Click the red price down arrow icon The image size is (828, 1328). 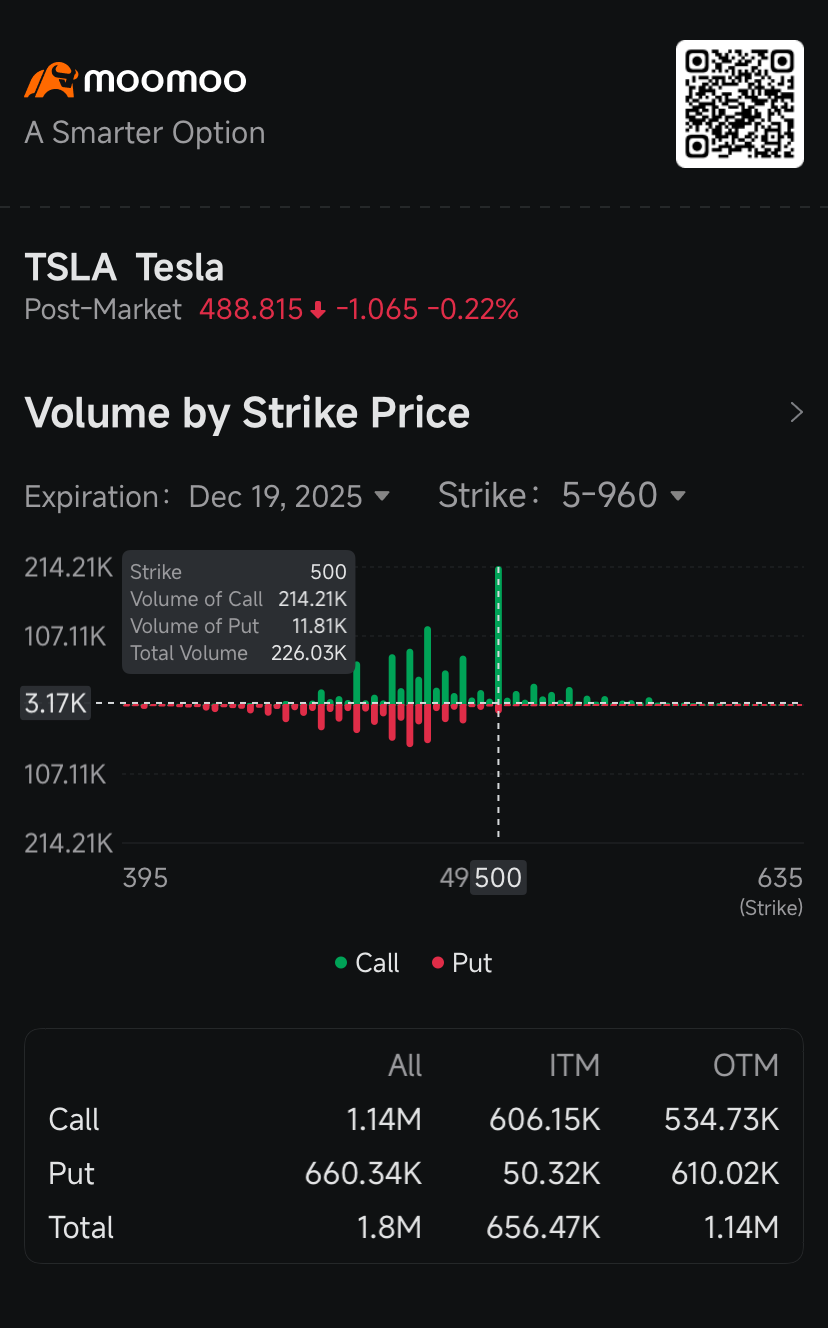click(318, 310)
